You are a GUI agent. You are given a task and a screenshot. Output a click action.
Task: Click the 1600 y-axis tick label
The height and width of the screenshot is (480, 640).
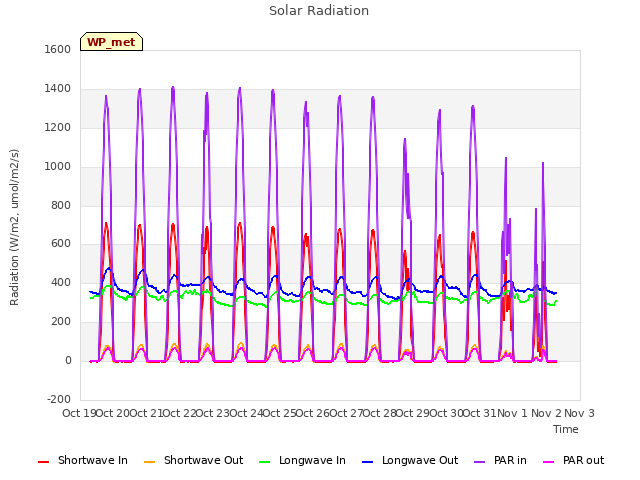(58, 49)
